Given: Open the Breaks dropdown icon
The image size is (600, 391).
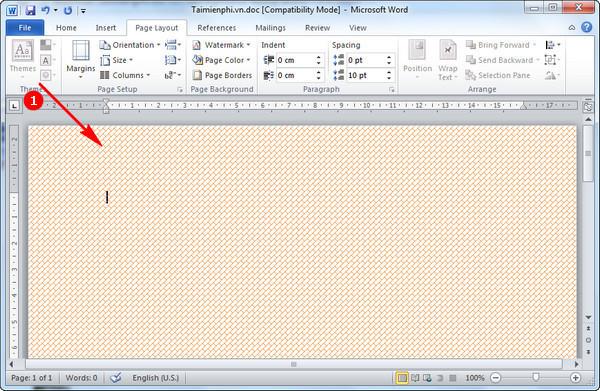Looking at the screenshot, I should click(x=173, y=45).
